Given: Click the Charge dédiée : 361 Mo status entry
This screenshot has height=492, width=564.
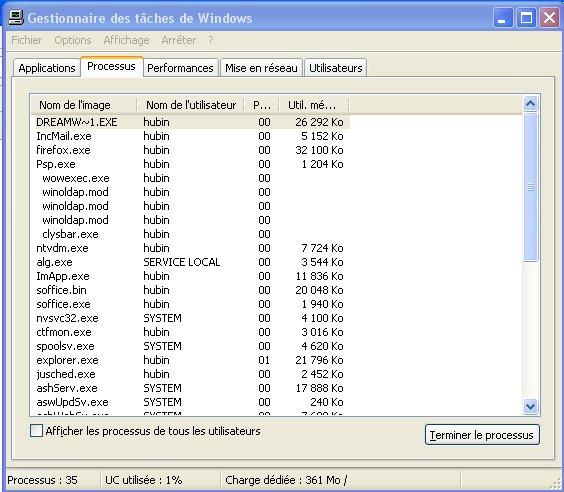Looking at the screenshot, I should 286,480.
